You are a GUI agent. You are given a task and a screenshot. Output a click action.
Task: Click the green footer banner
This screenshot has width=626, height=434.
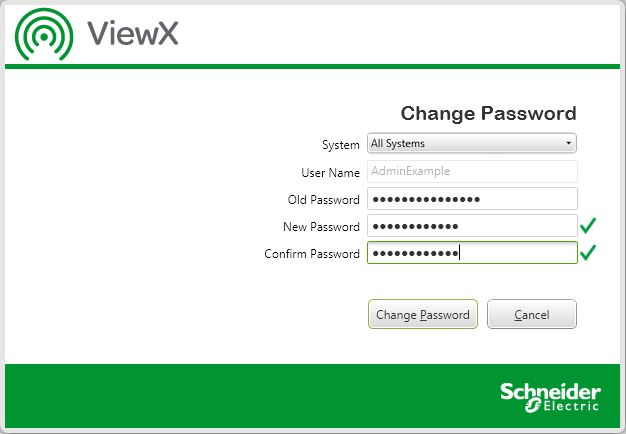pos(250,395)
